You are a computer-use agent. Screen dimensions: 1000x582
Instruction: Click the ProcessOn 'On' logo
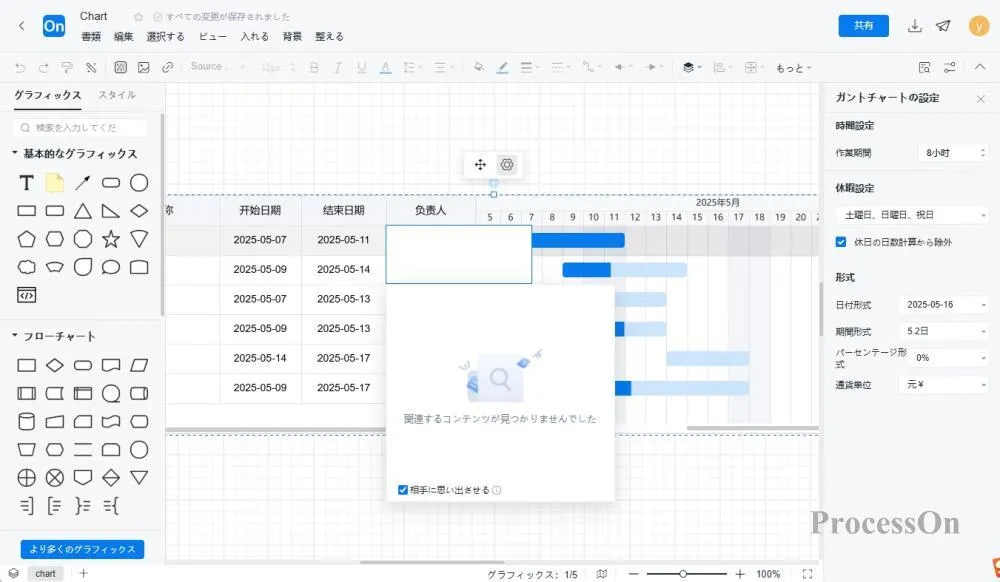point(54,26)
